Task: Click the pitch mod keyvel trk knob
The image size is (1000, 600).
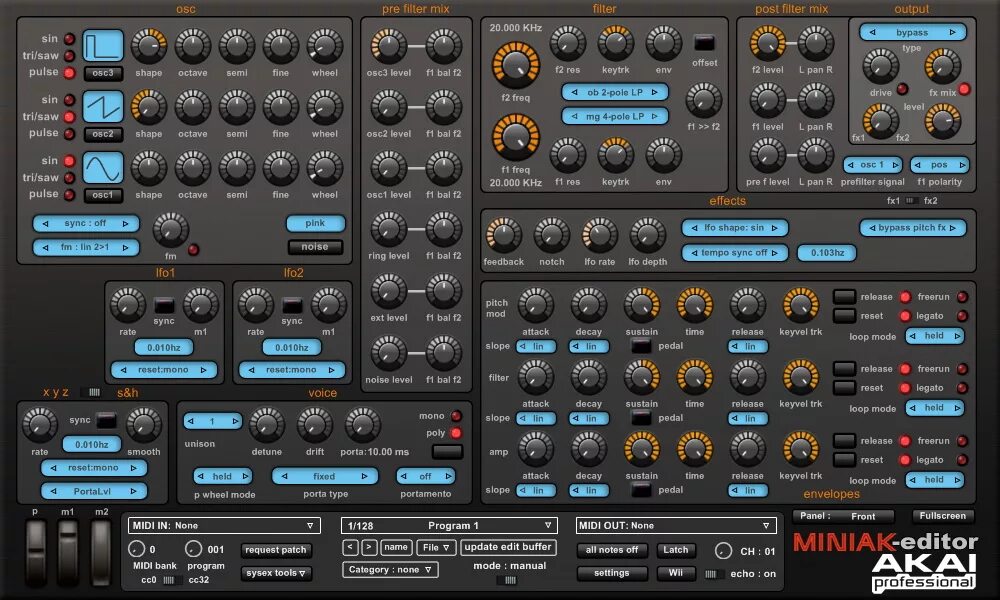Action: click(800, 305)
